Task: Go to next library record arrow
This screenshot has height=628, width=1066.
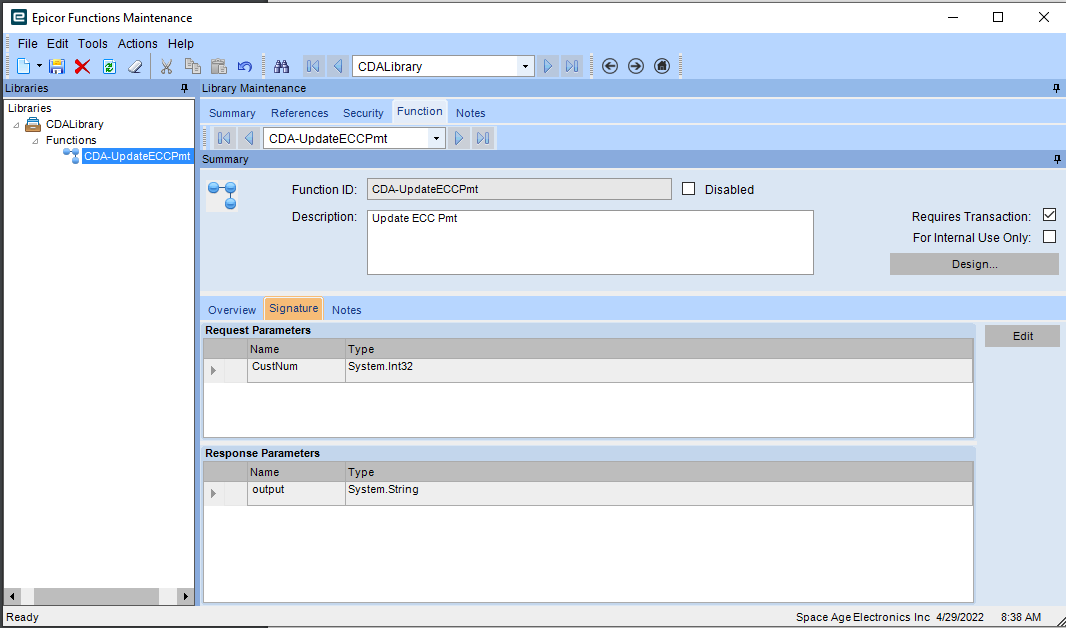Action: pyautogui.click(x=548, y=66)
